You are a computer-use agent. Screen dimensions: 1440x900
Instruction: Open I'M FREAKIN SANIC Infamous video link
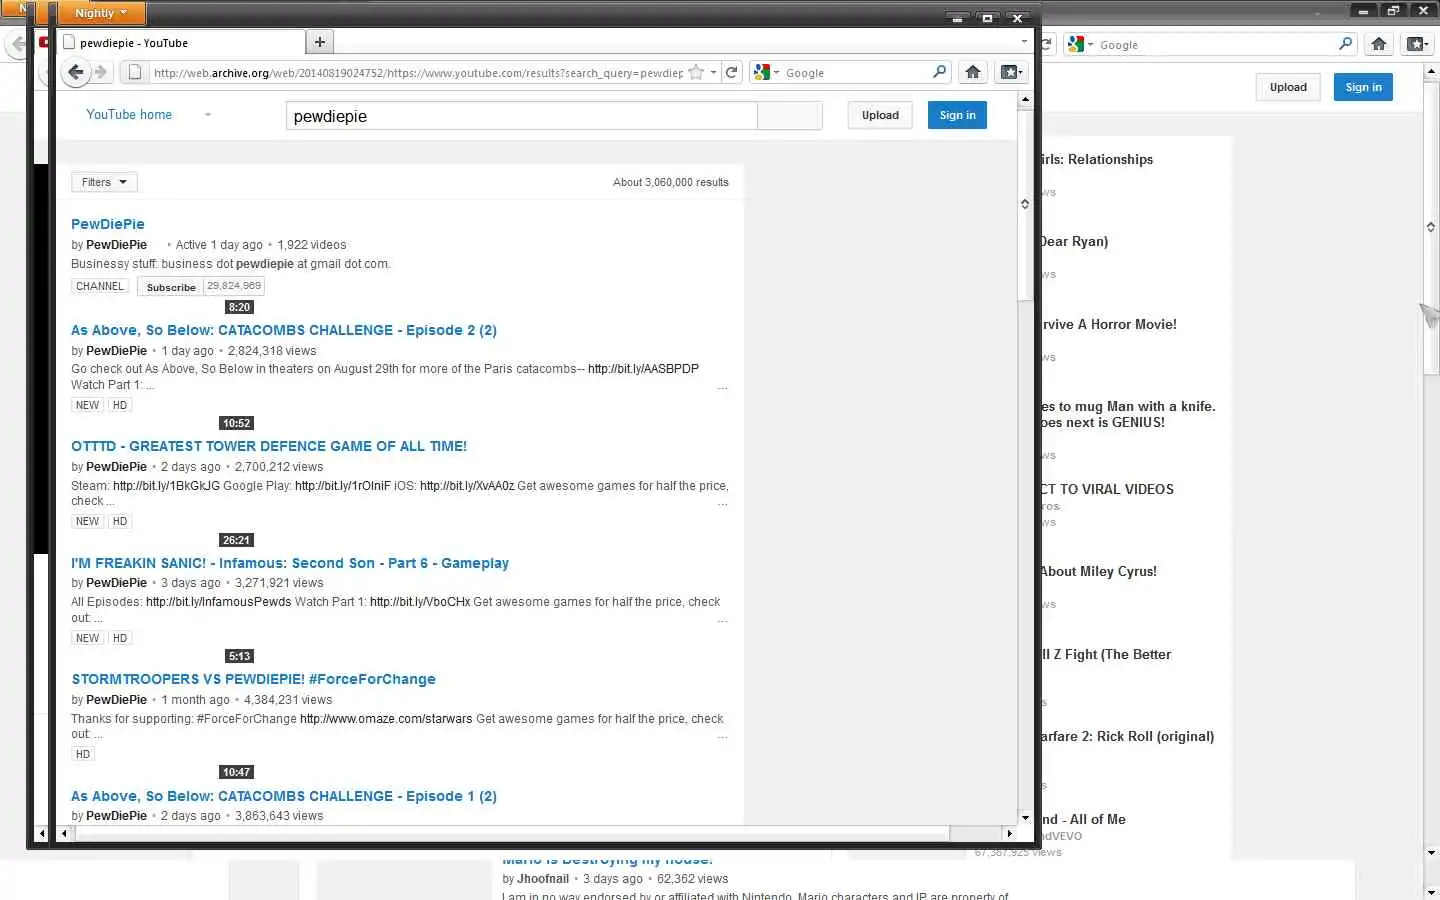pos(290,563)
